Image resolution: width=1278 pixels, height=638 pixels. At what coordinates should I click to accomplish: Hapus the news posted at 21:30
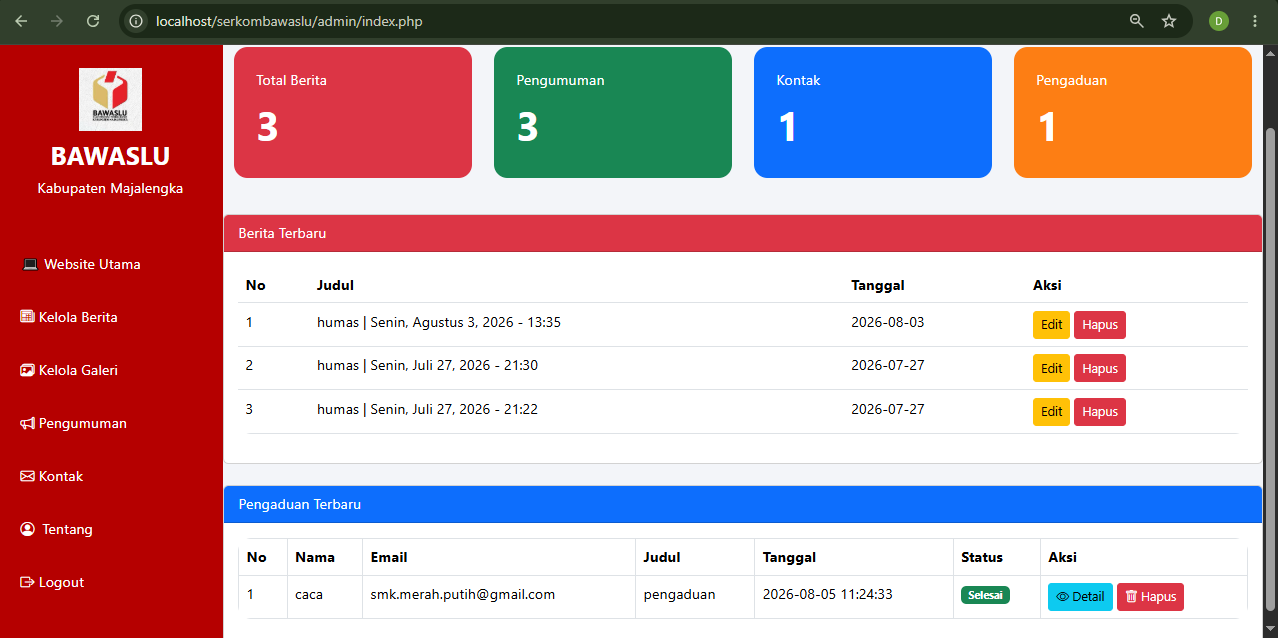coord(1100,368)
